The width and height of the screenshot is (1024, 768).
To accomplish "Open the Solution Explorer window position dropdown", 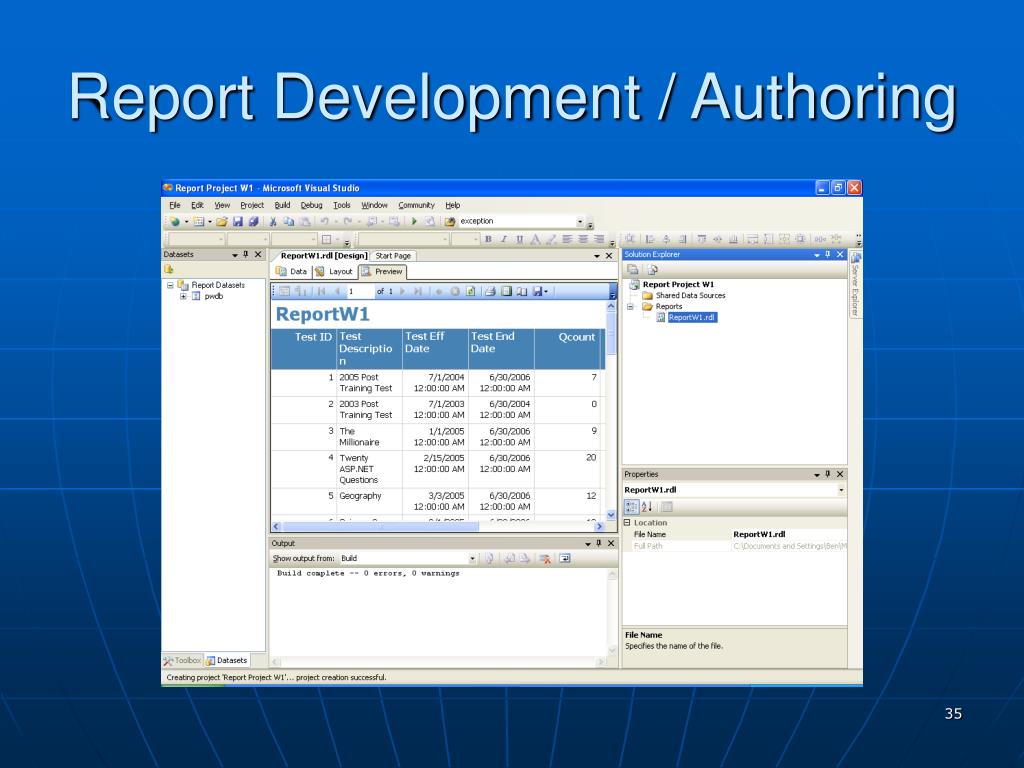I will (816, 255).
